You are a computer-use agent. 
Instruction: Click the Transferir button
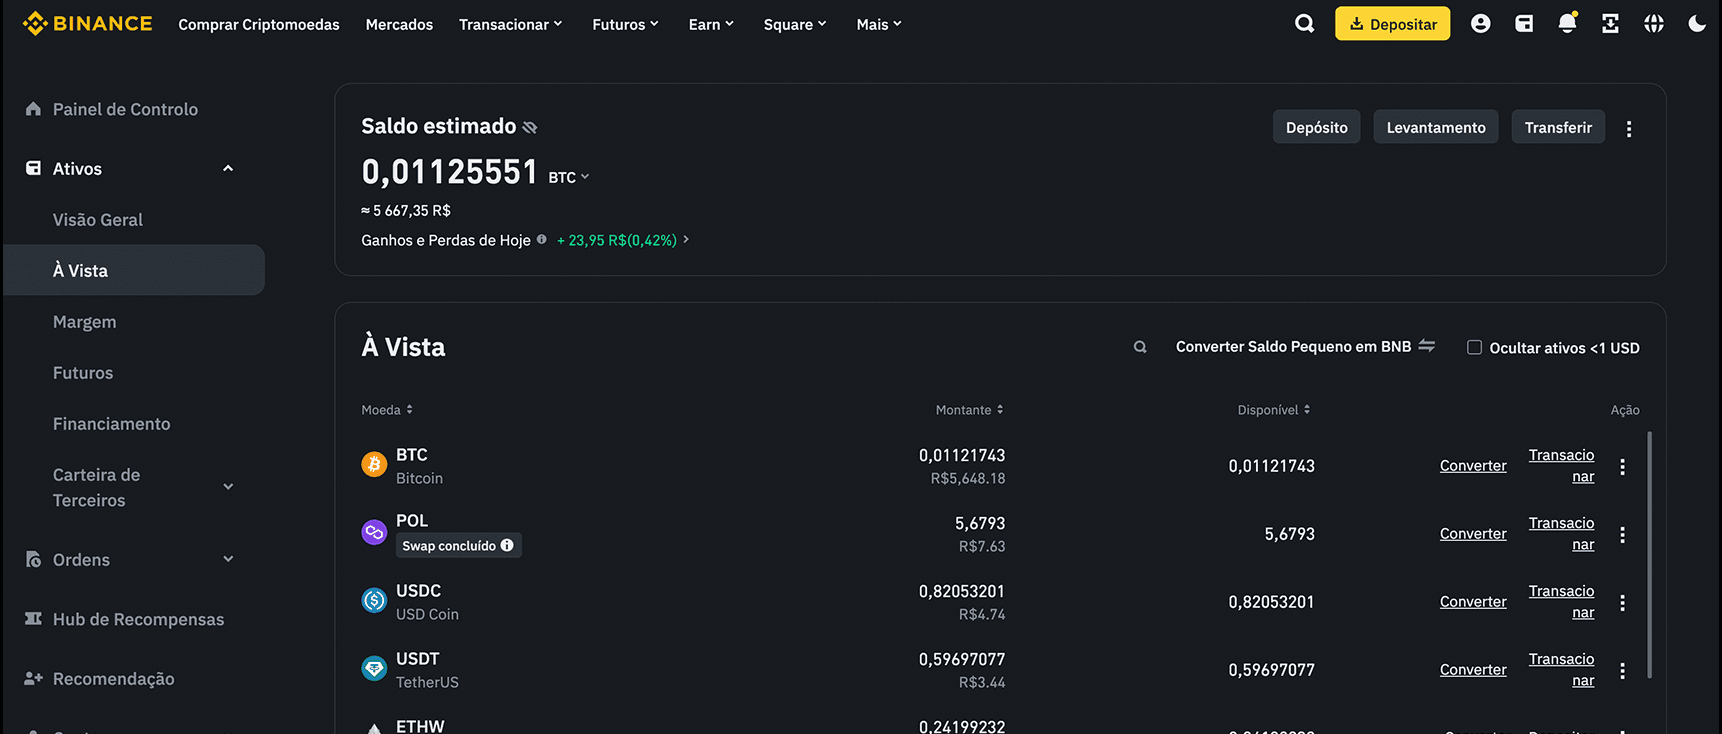tap(1558, 127)
